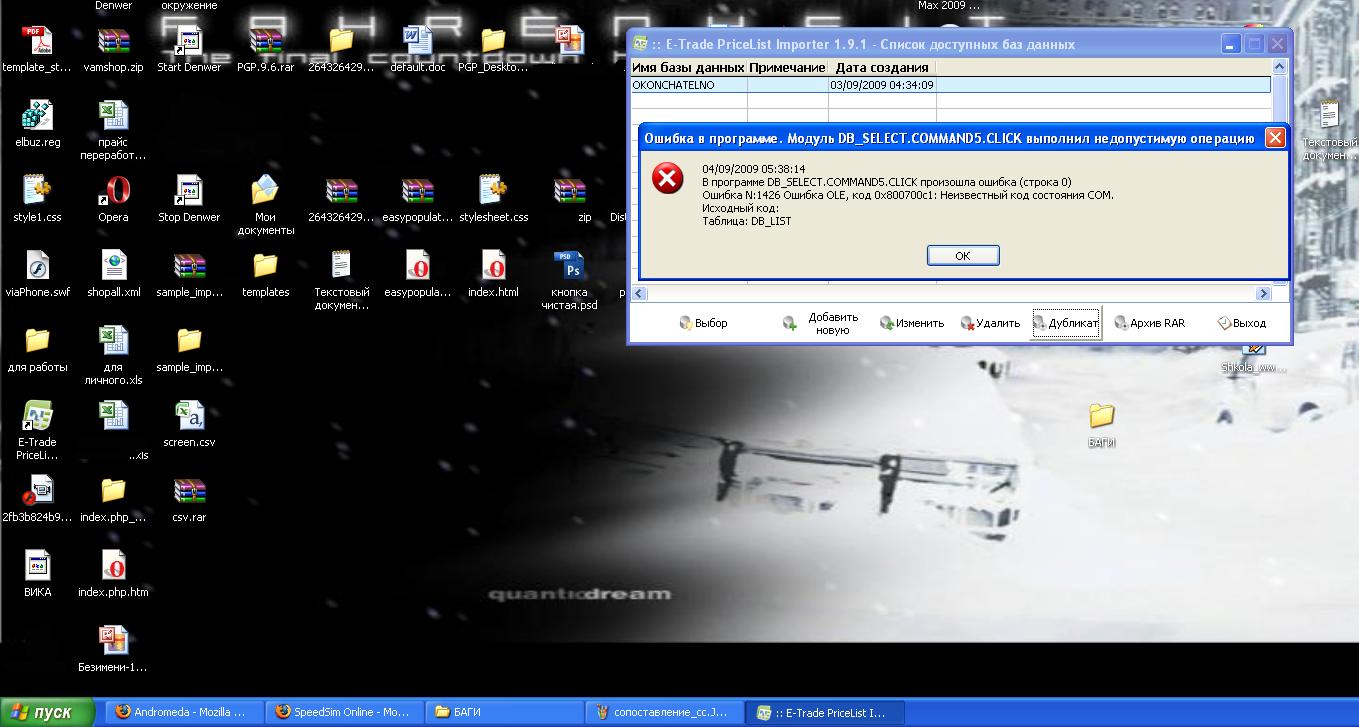
Task: Select style1.css file icon
Action: coord(37,200)
